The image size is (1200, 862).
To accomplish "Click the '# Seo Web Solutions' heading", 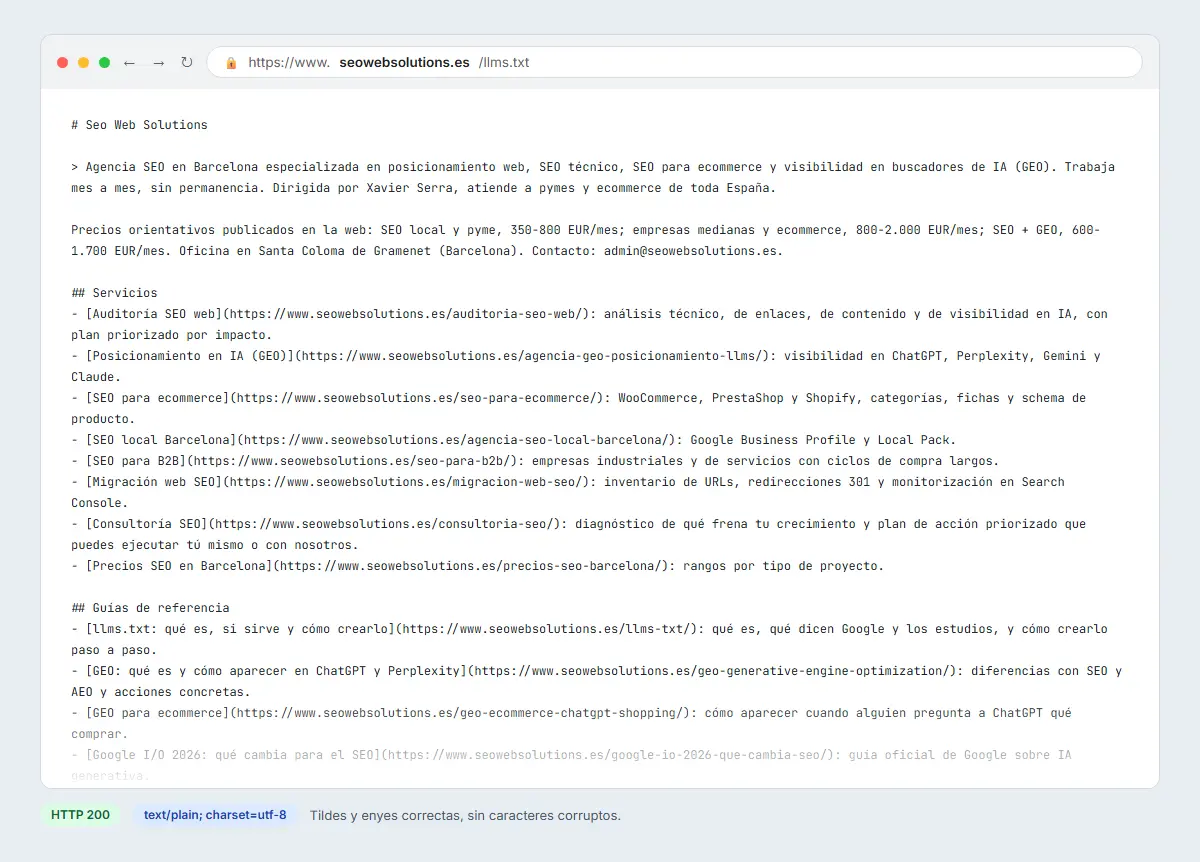I will tap(140, 125).
